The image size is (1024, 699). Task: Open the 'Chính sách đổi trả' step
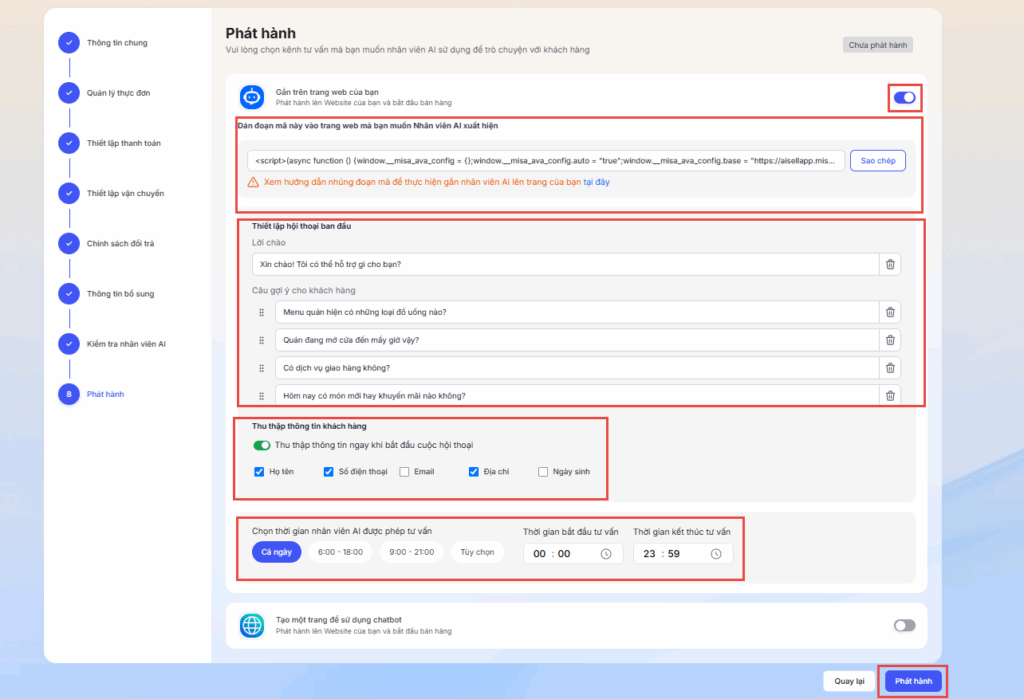(120, 243)
